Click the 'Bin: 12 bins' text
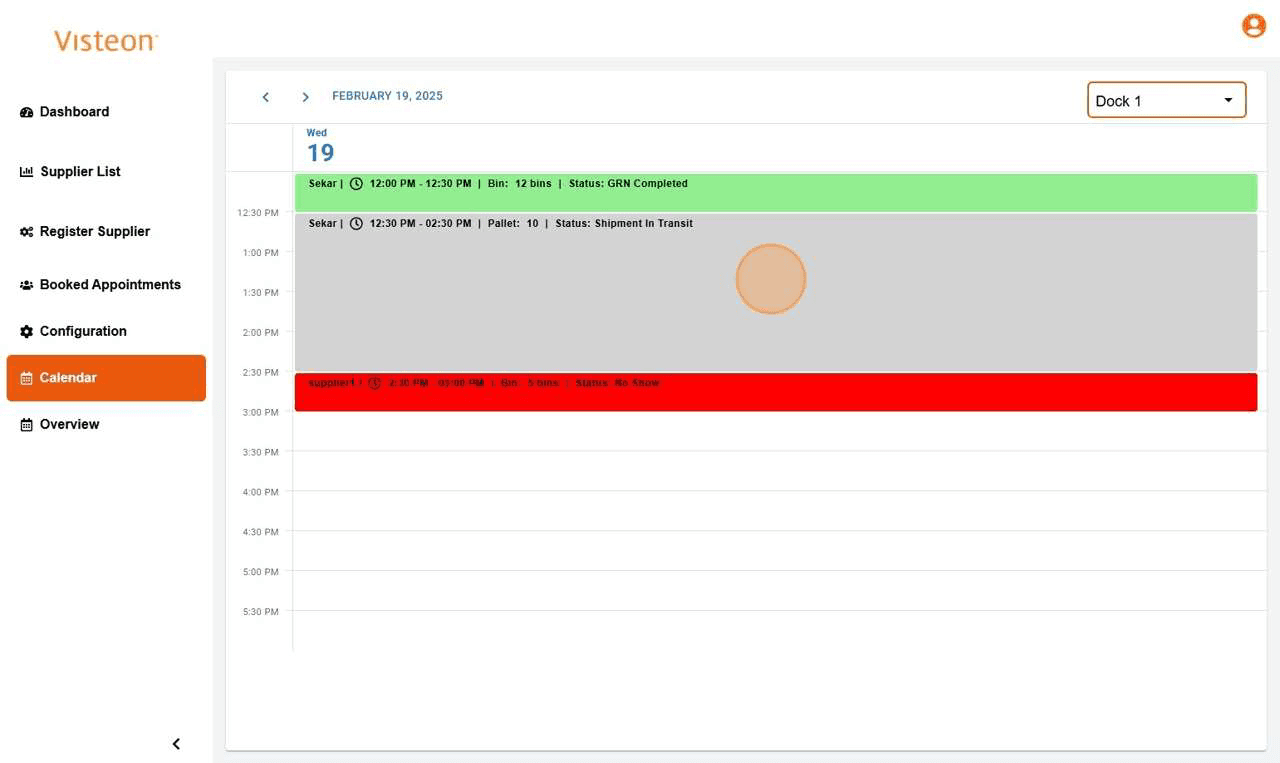Screen dimensions: 1280x763 coord(520,184)
